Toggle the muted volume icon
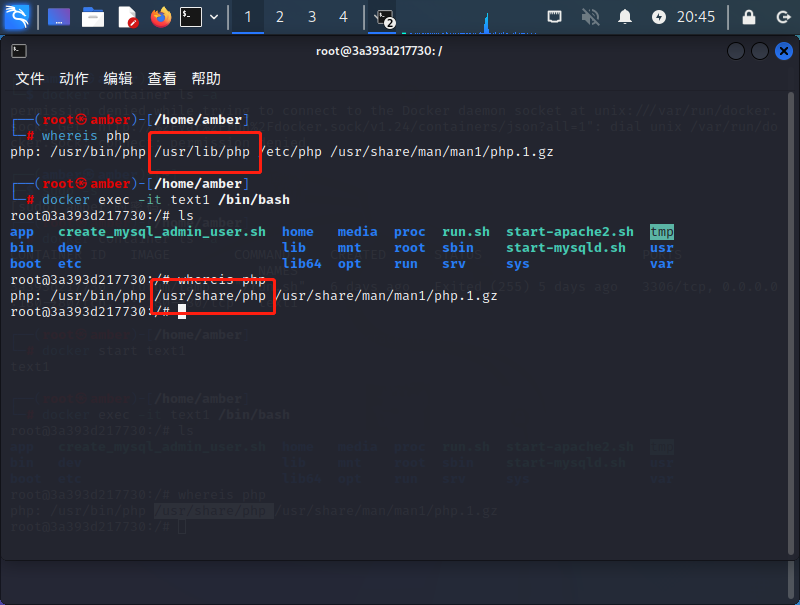 (590, 16)
